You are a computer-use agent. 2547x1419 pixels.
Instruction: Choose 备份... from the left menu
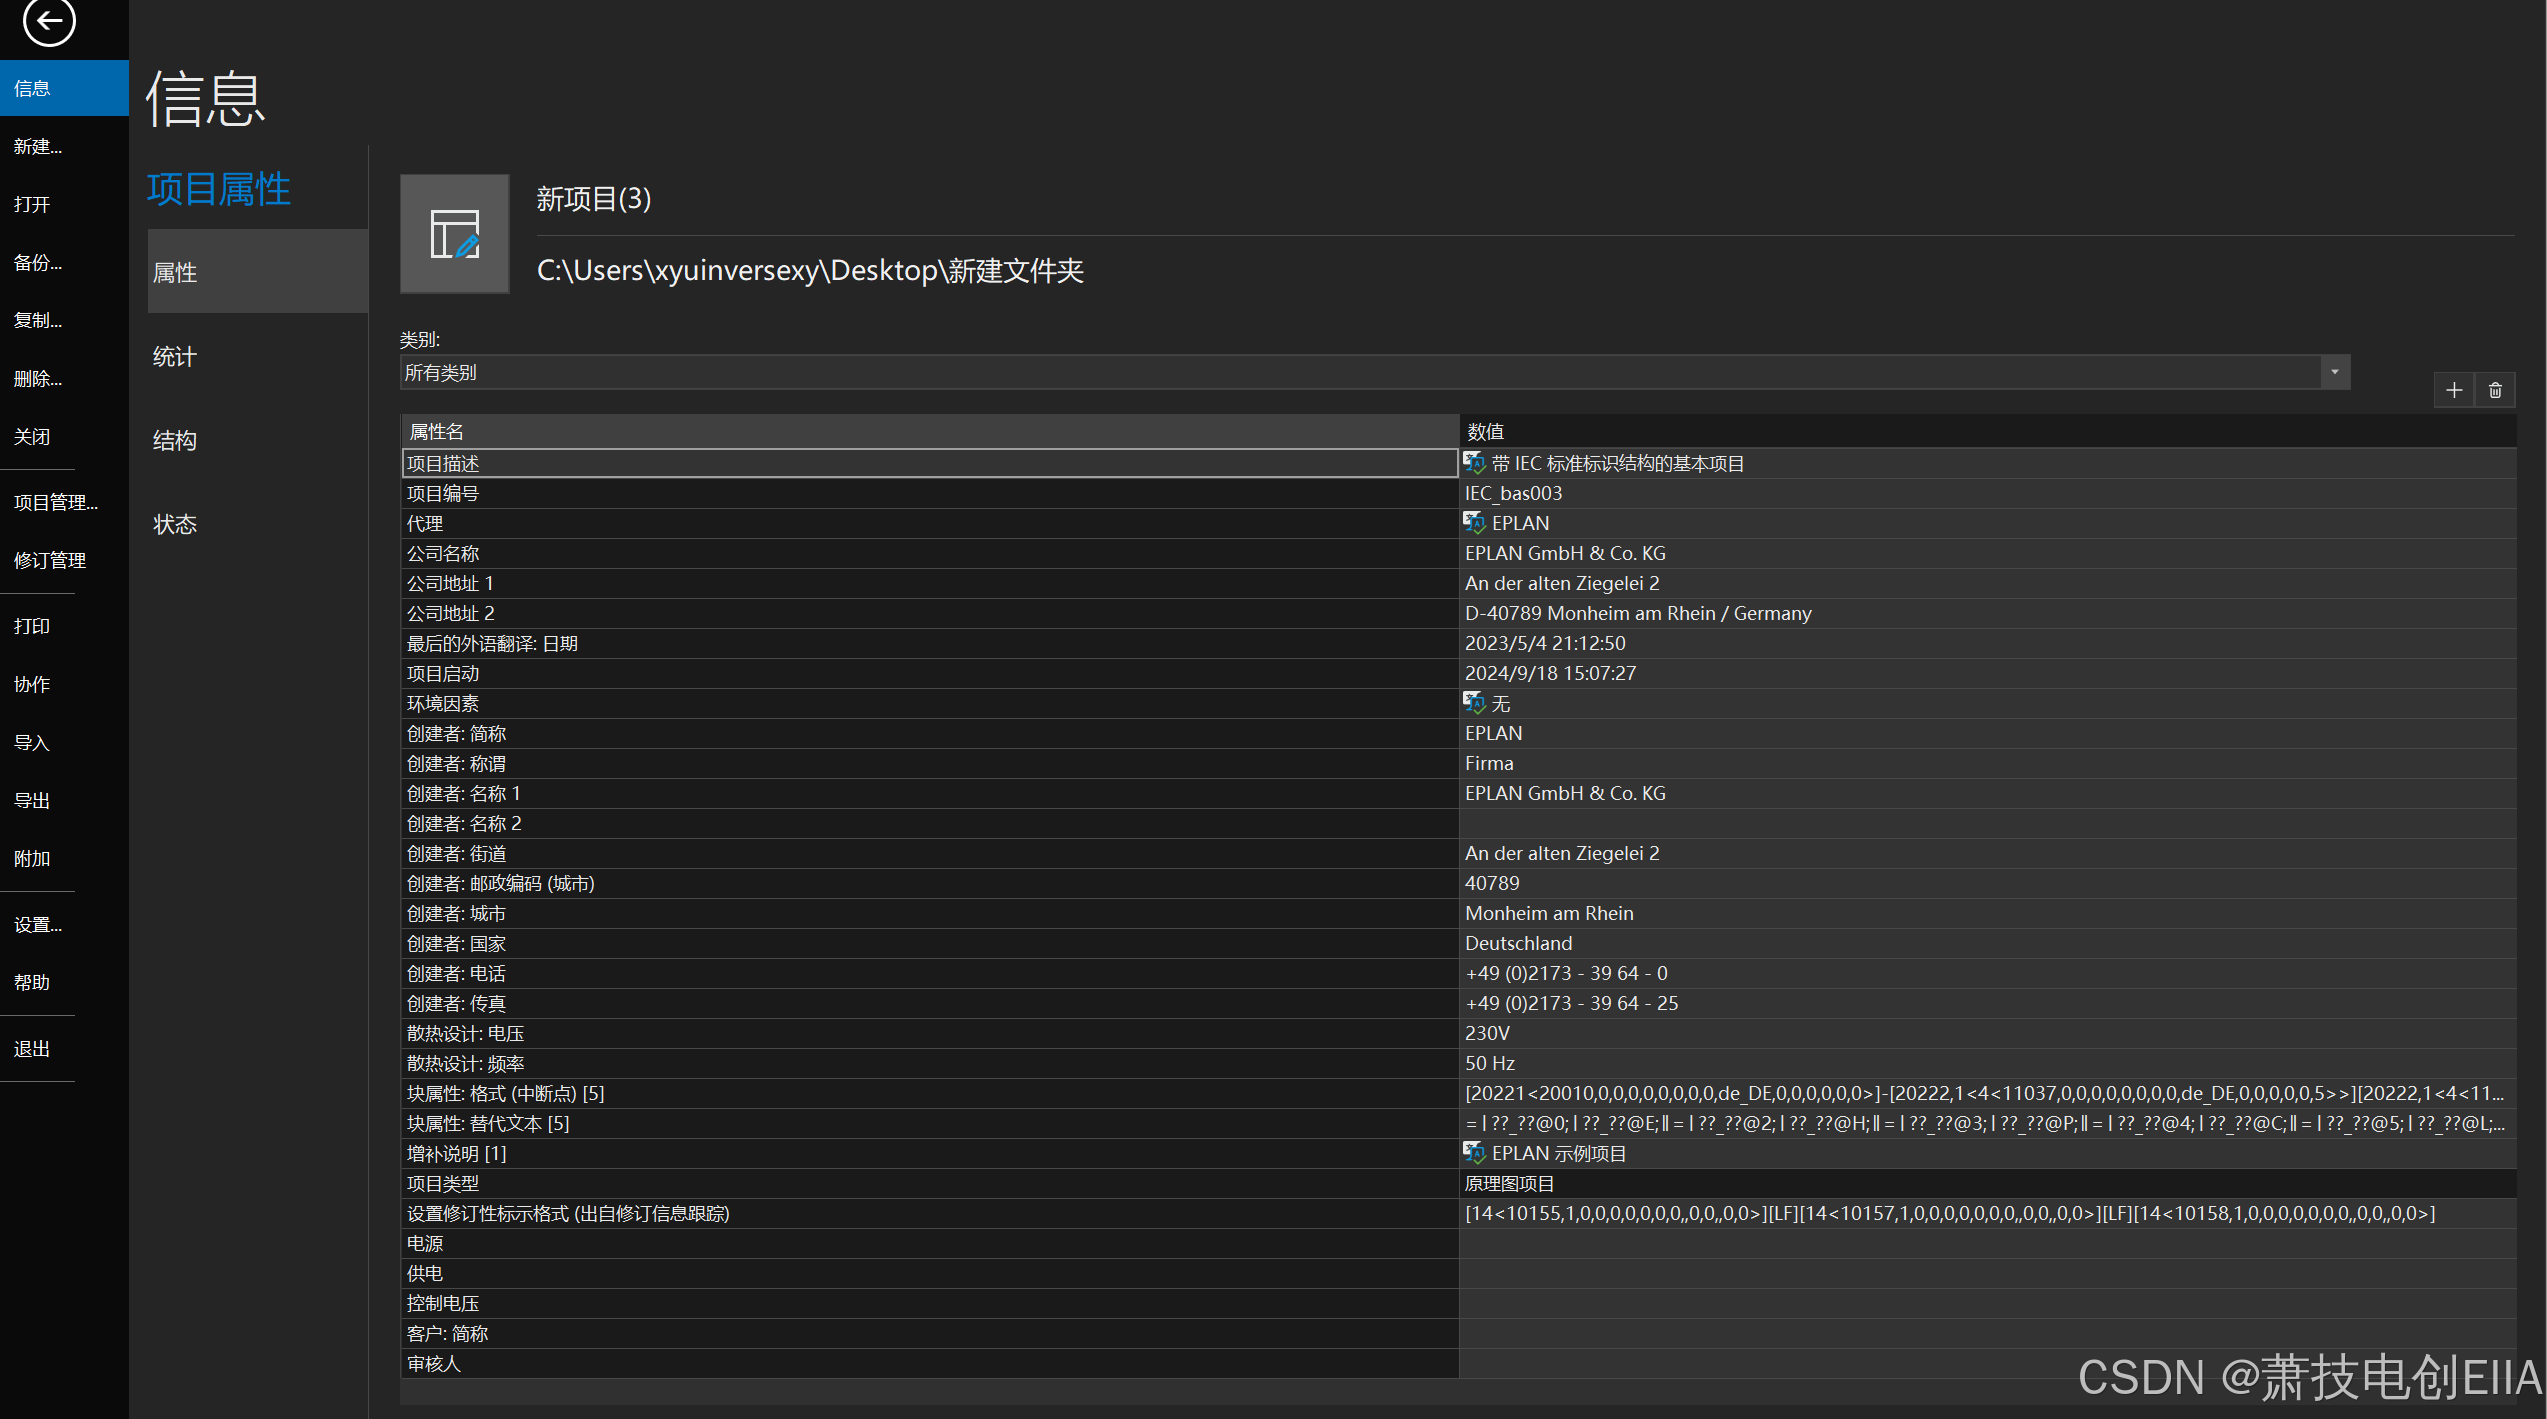point(38,263)
